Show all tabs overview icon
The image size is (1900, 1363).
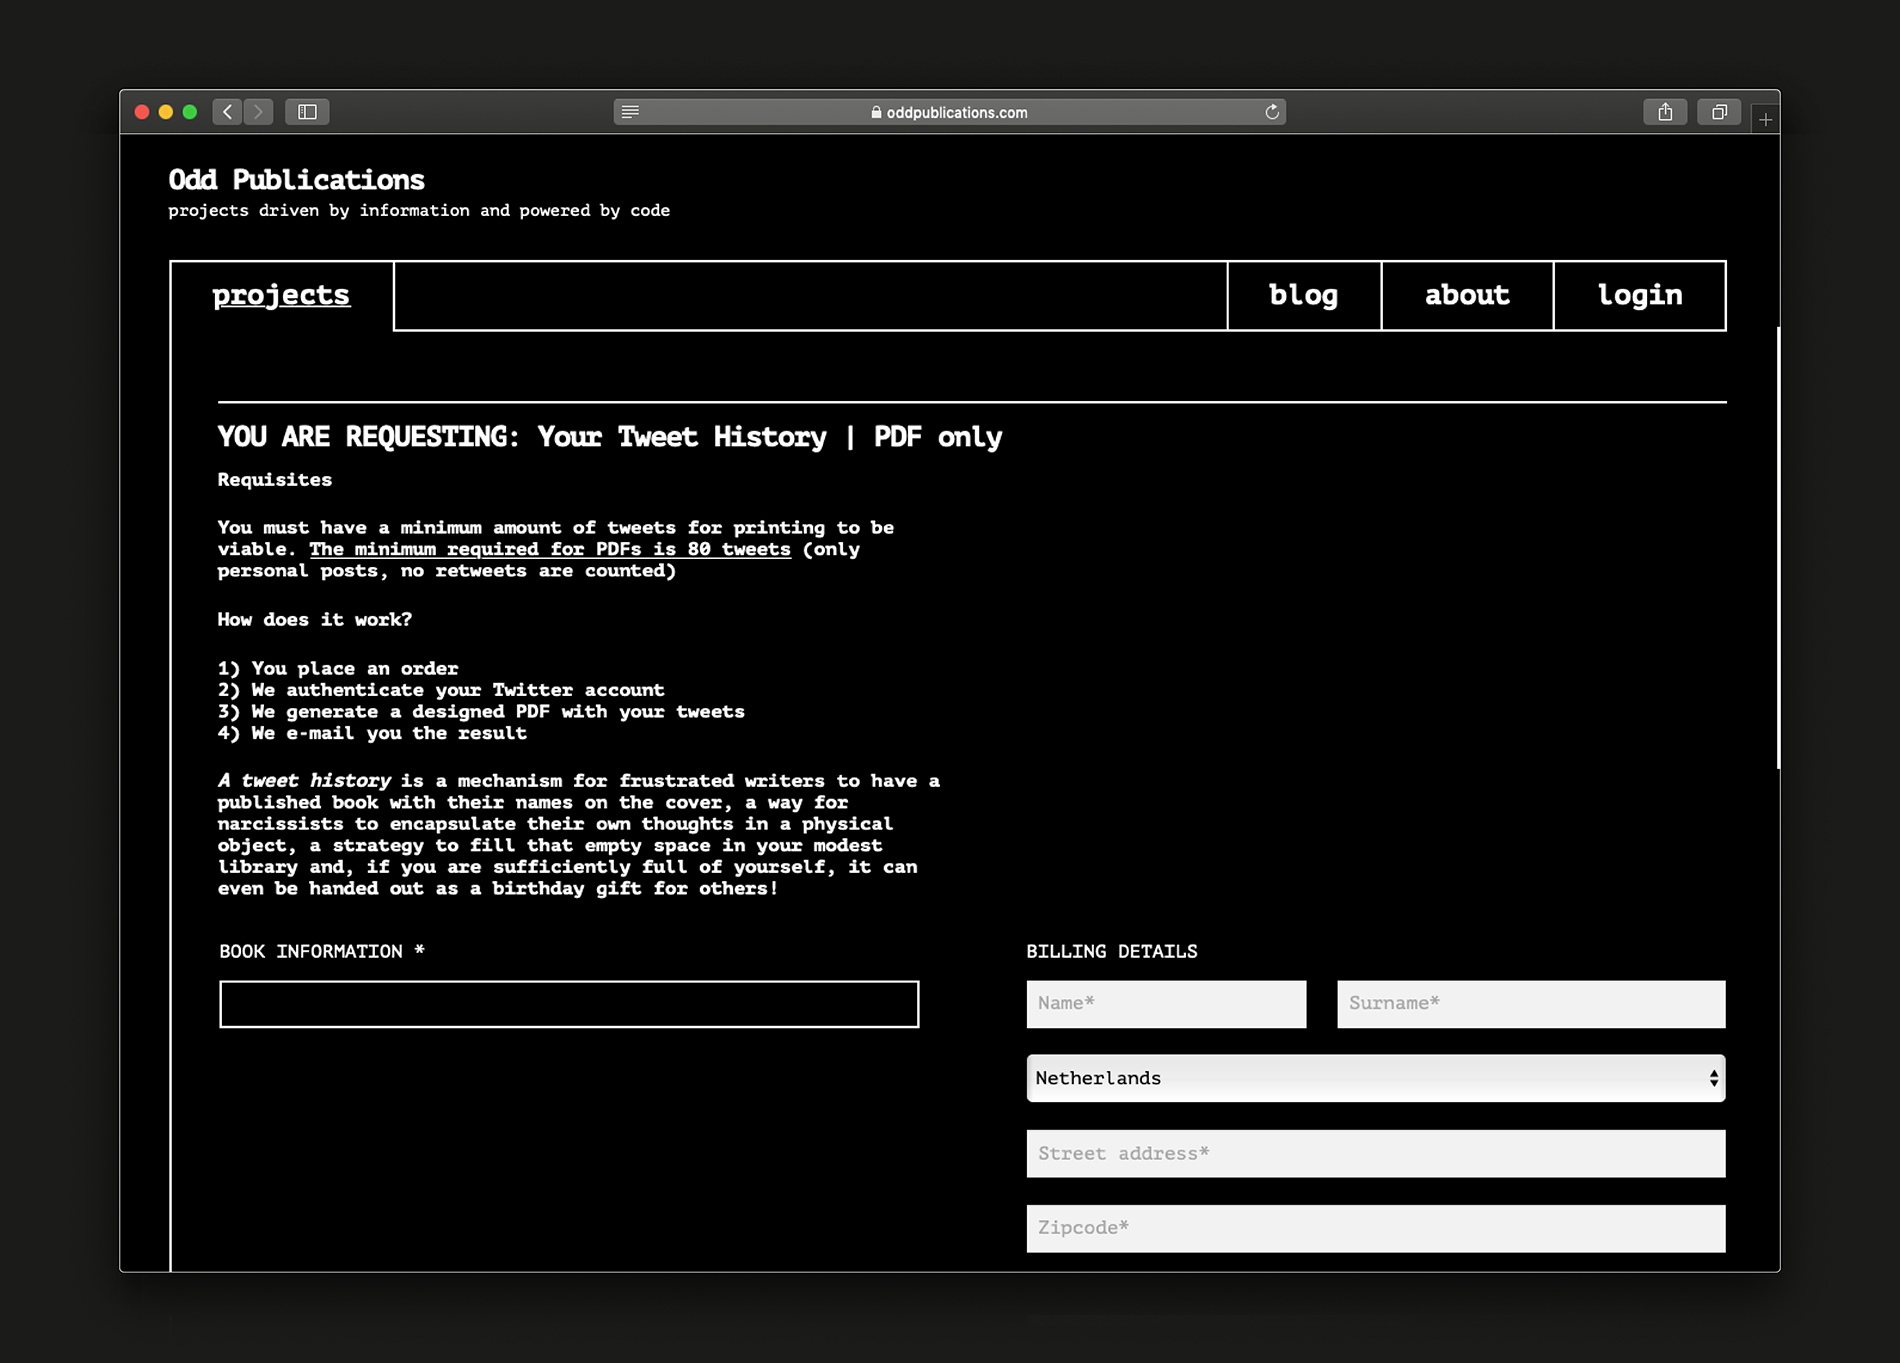(x=1719, y=112)
